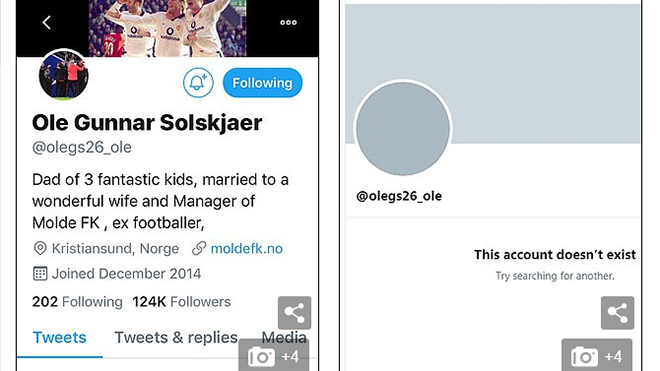Screen dimensions: 660x371
Task: Open the right gallery camera +4 button
Action: click(x=596, y=355)
